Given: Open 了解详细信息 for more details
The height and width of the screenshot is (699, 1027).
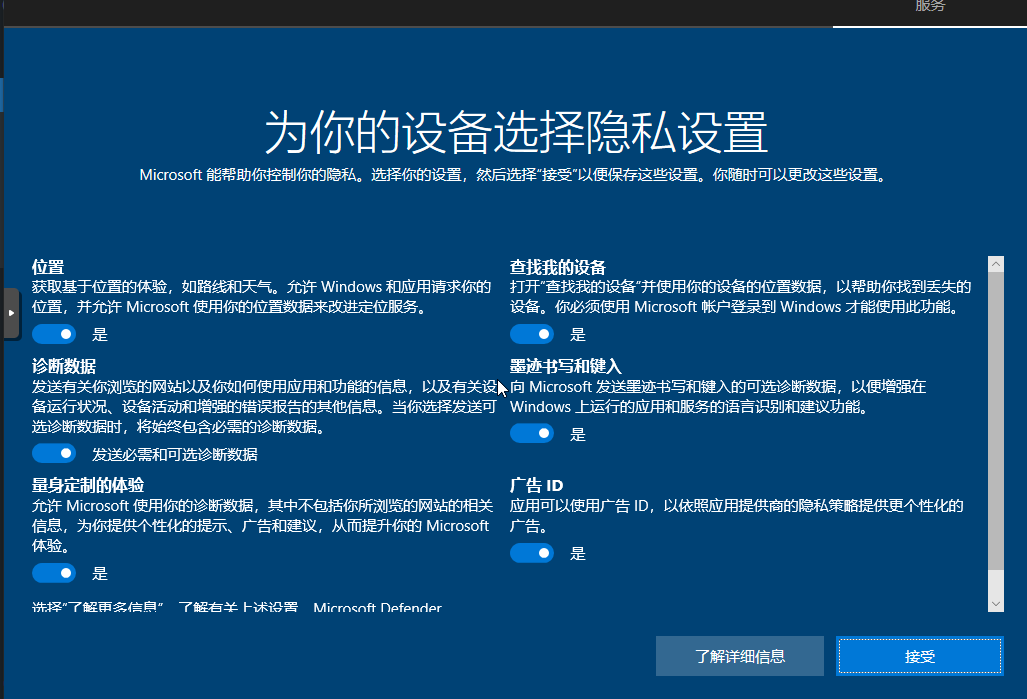Looking at the screenshot, I should 740,656.
